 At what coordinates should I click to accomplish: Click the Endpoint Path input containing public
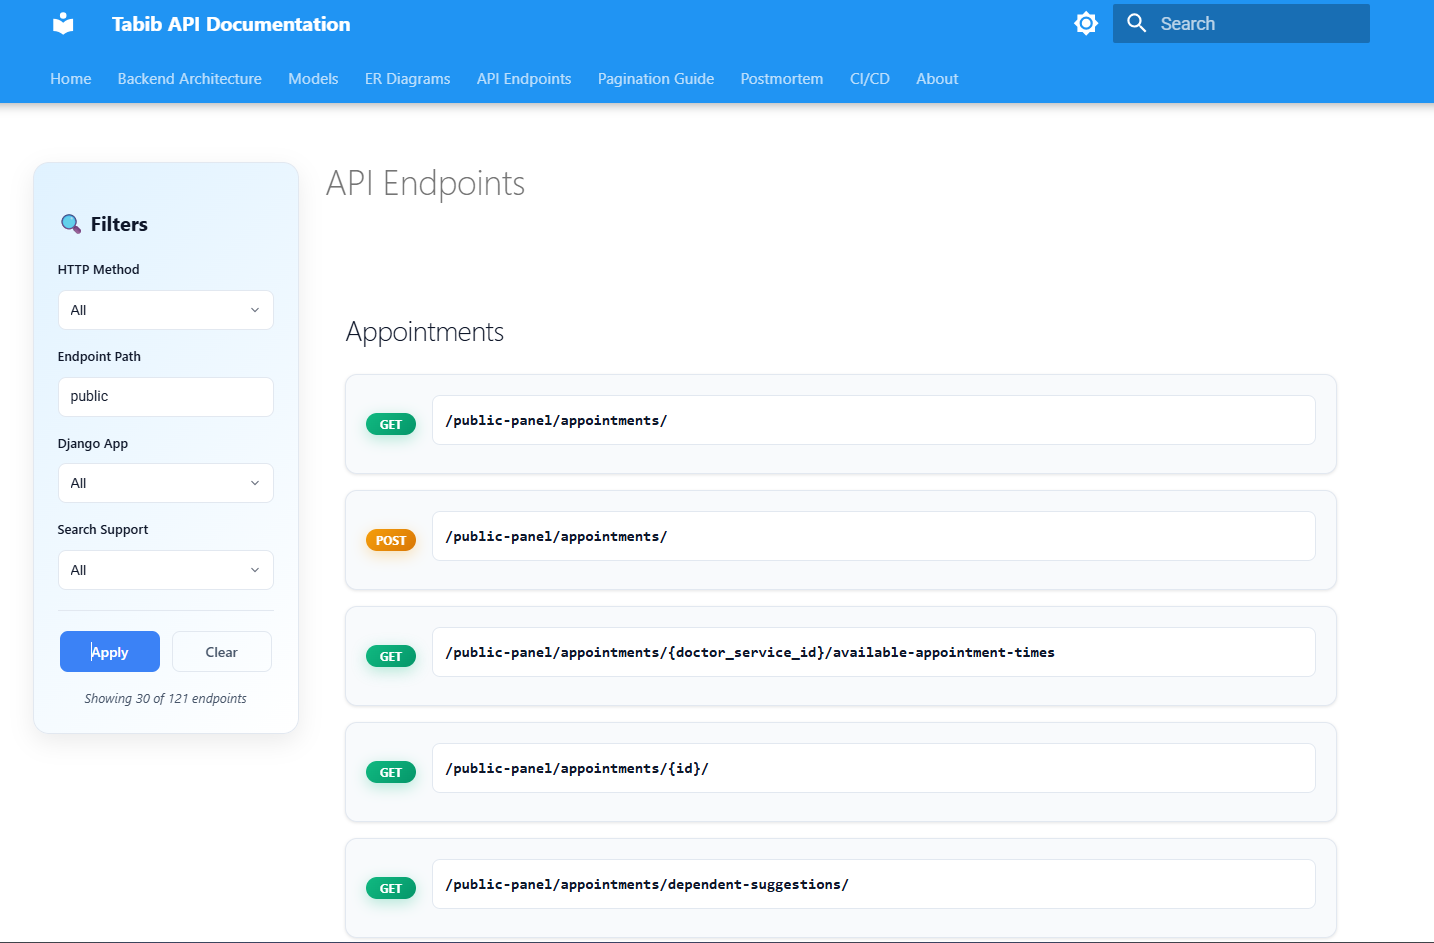166,397
